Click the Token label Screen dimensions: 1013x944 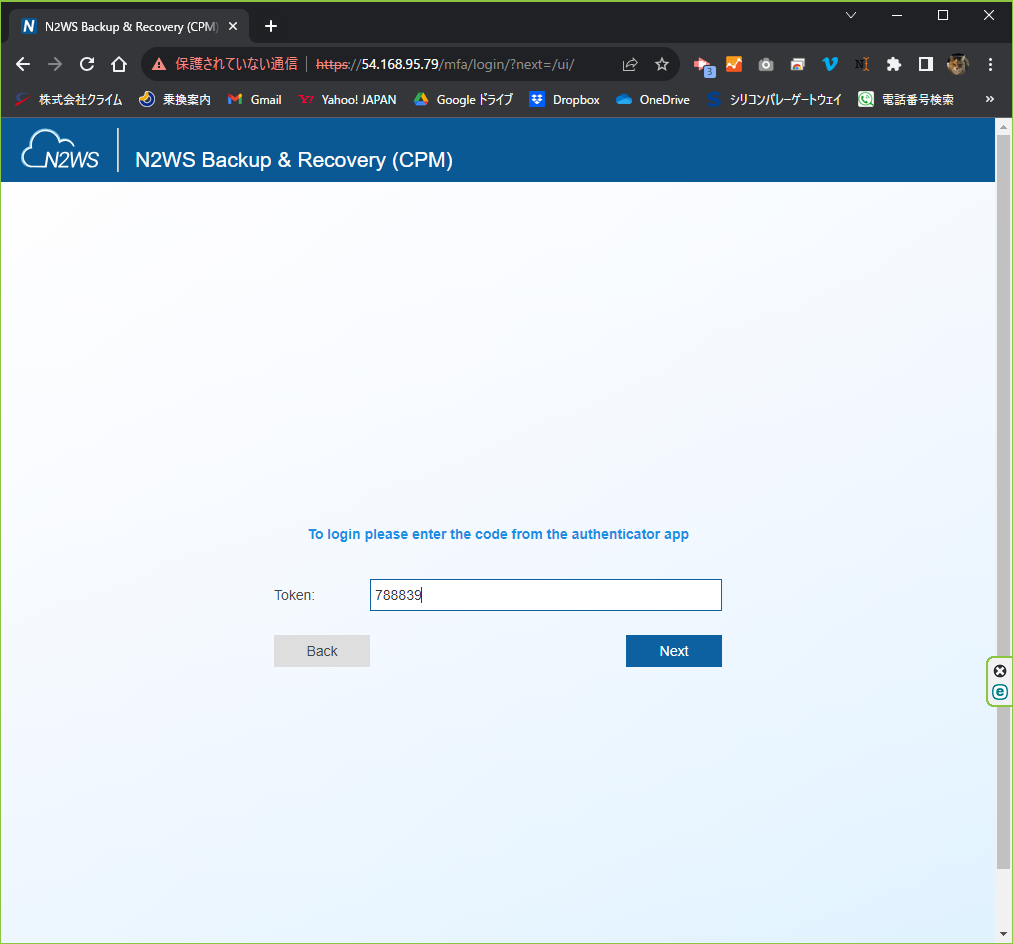(x=295, y=595)
